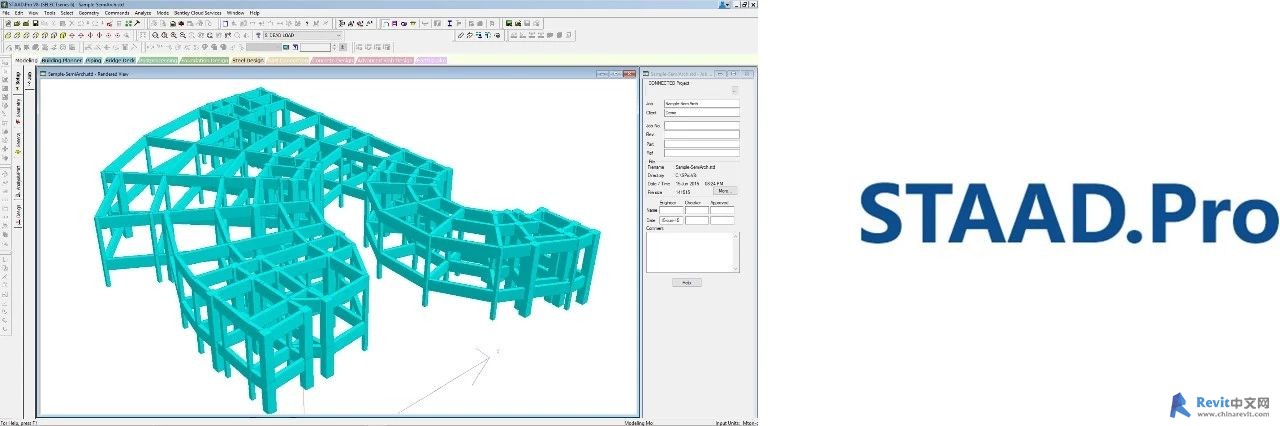
Task: Select the Modeling mode tab
Action: 26,60
